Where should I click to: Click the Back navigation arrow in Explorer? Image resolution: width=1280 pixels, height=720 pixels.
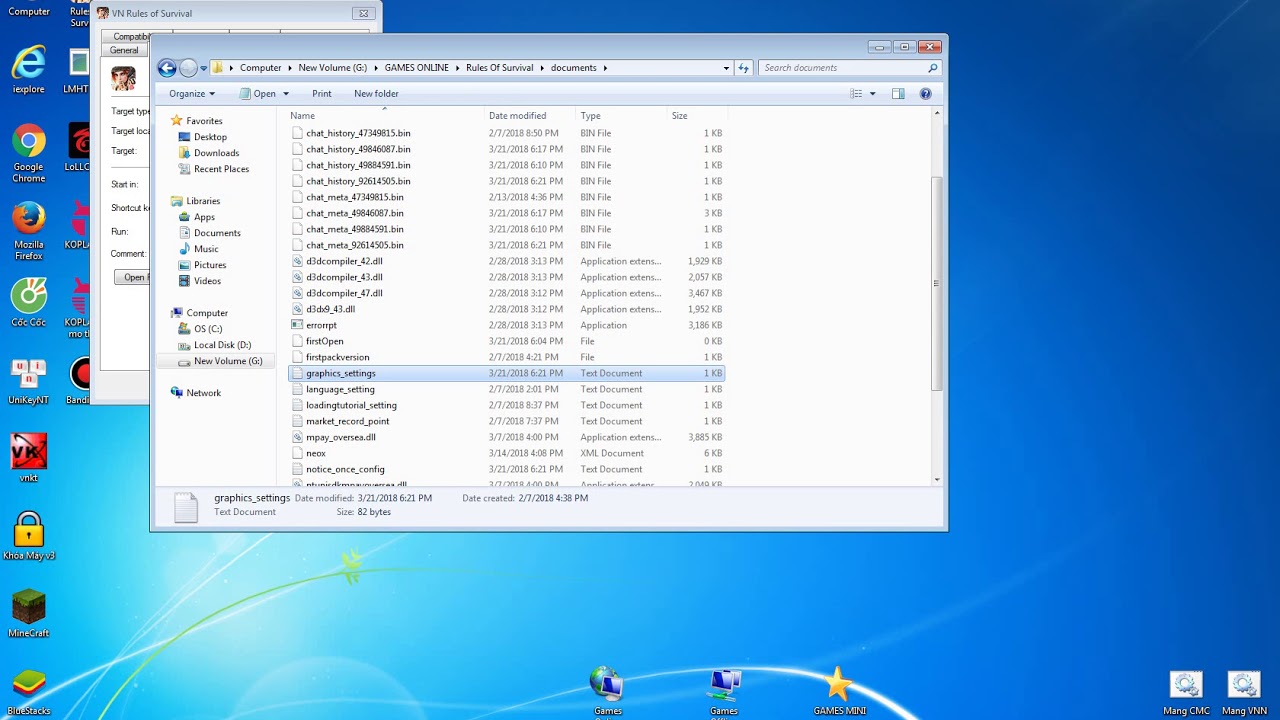click(167, 68)
